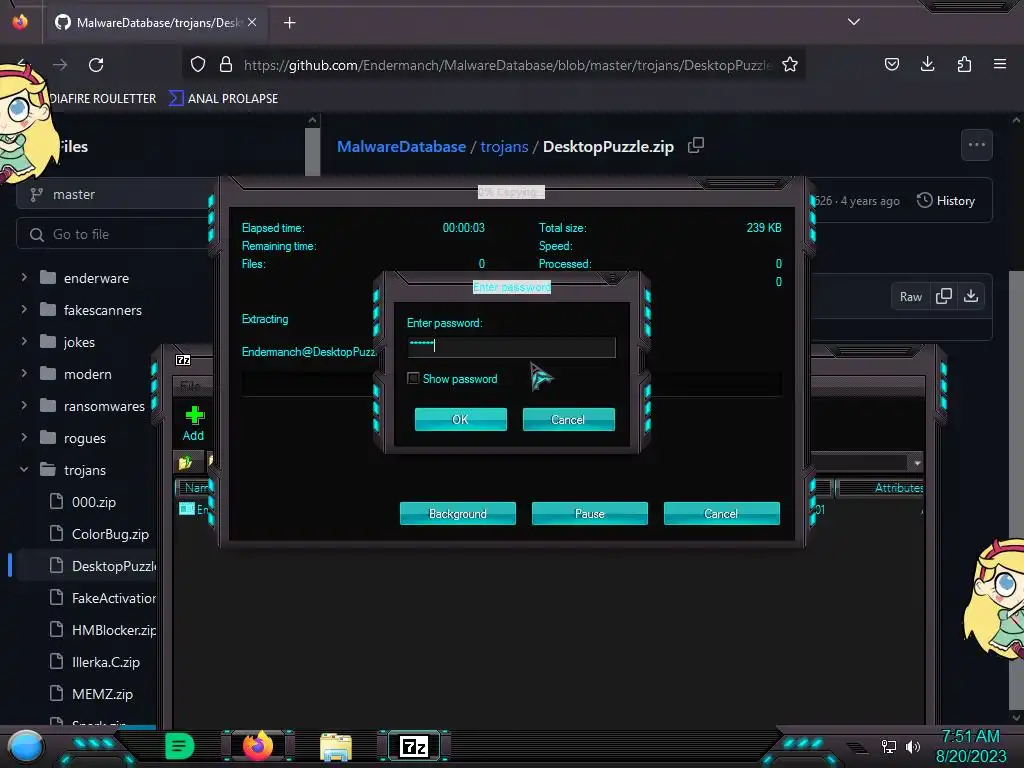Viewport: 1024px width, 768px height.
Task: Open Firefox downloads panel
Action: tap(927, 64)
